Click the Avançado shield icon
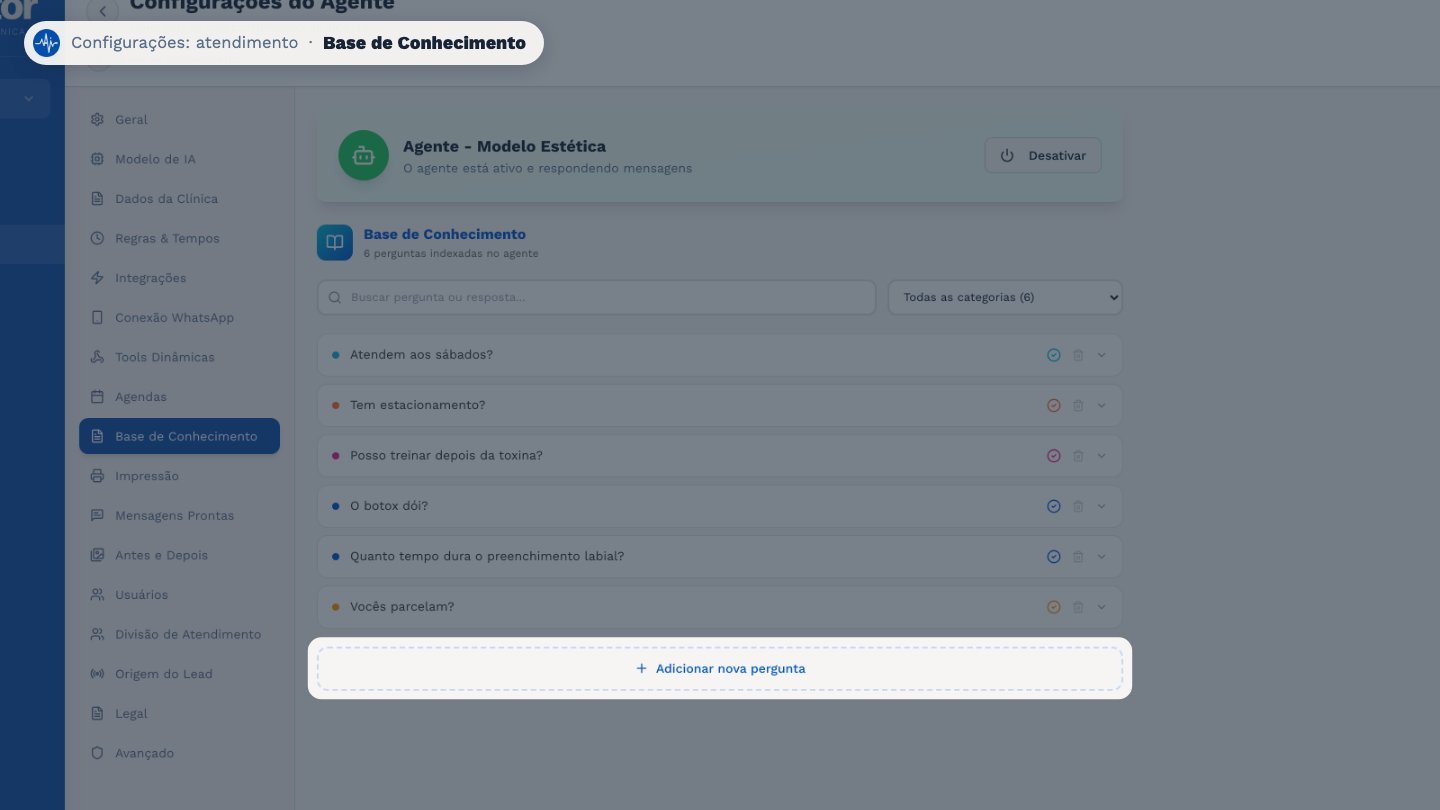Viewport: 1440px width, 810px height. (97, 753)
